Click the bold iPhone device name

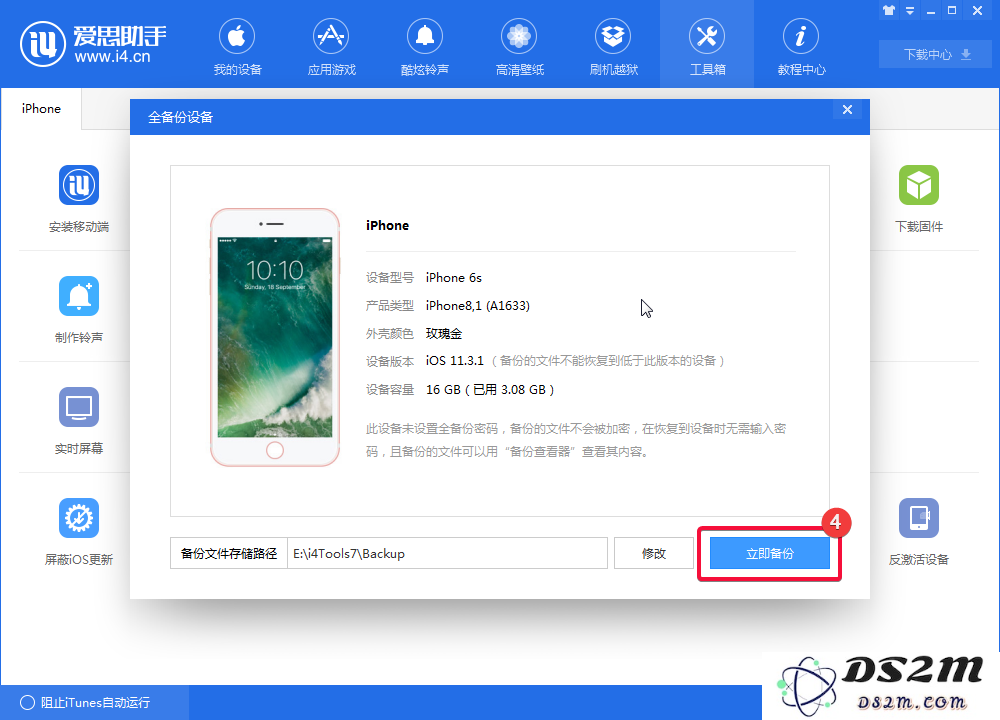tap(387, 225)
